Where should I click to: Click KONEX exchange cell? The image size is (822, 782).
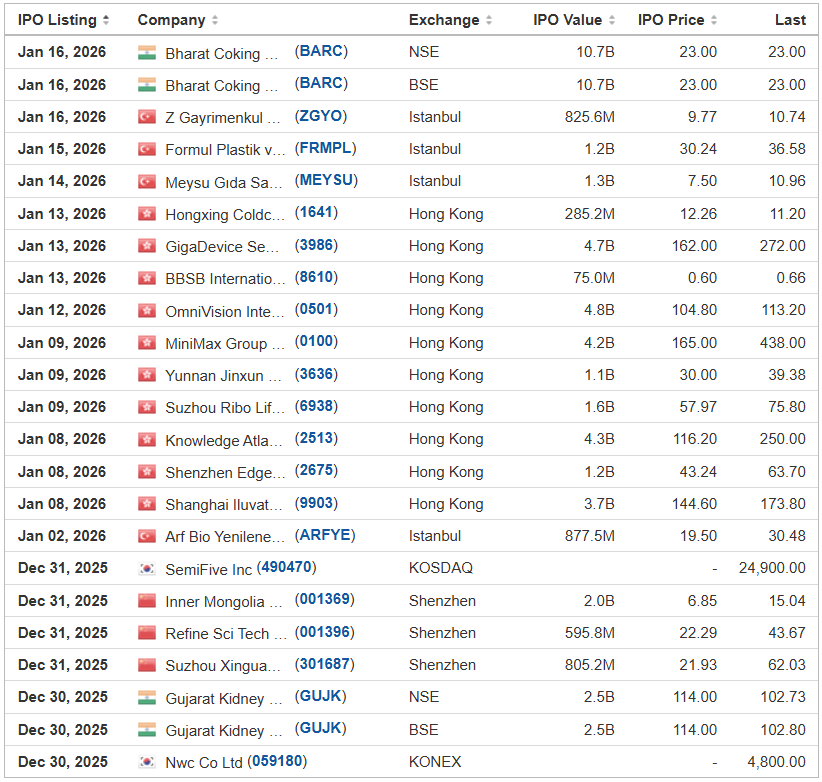[435, 762]
